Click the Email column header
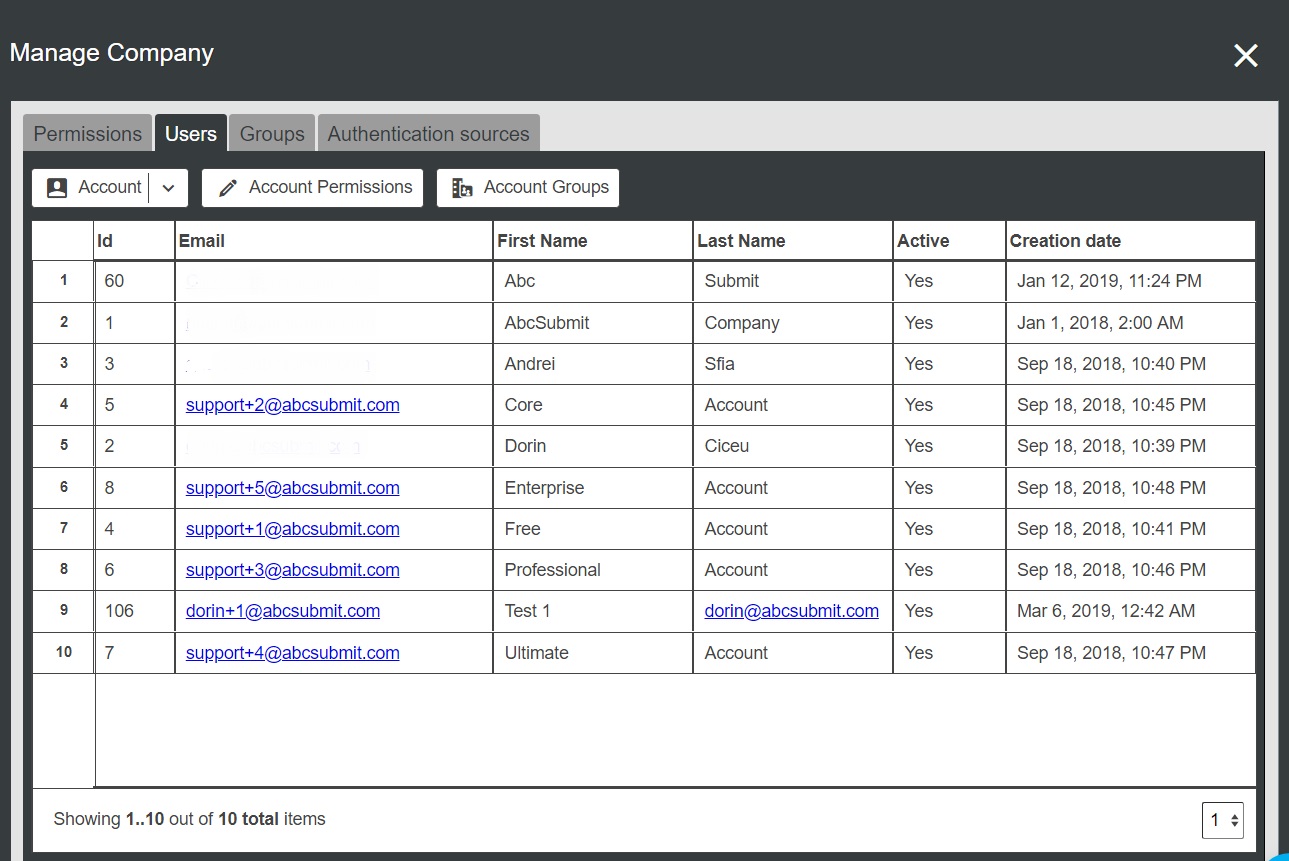1289x861 pixels. pyautogui.click(x=202, y=241)
